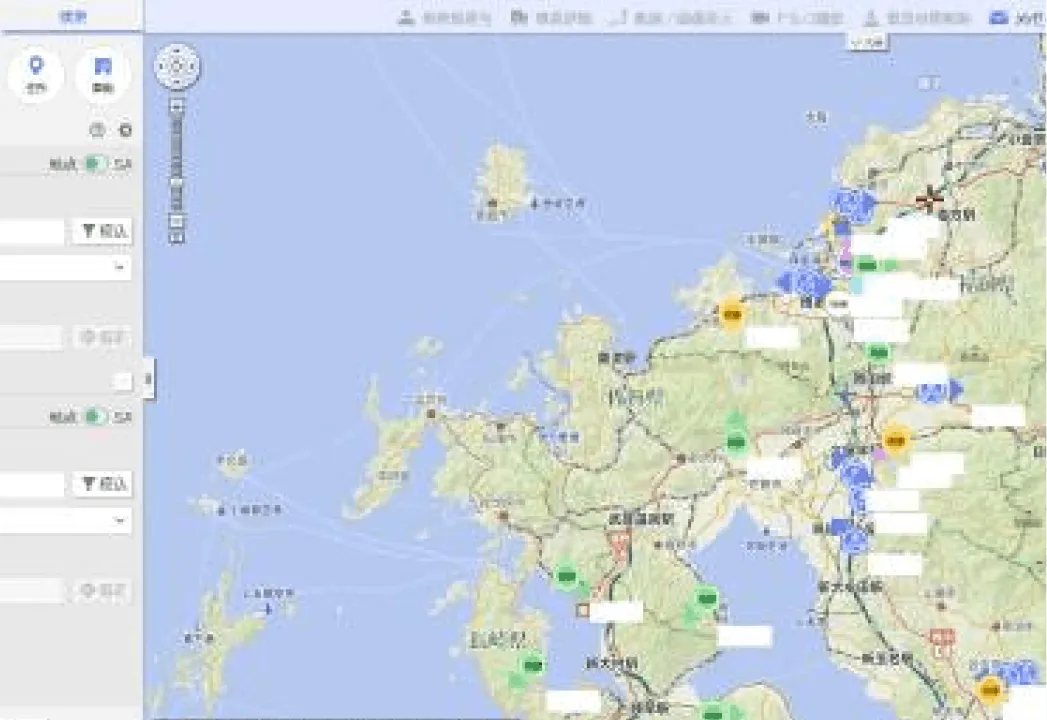The width and height of the screenshot is (1047, 720).
Task: Click the bottom button of the map zoom slider
Action: tap(177, 237)
